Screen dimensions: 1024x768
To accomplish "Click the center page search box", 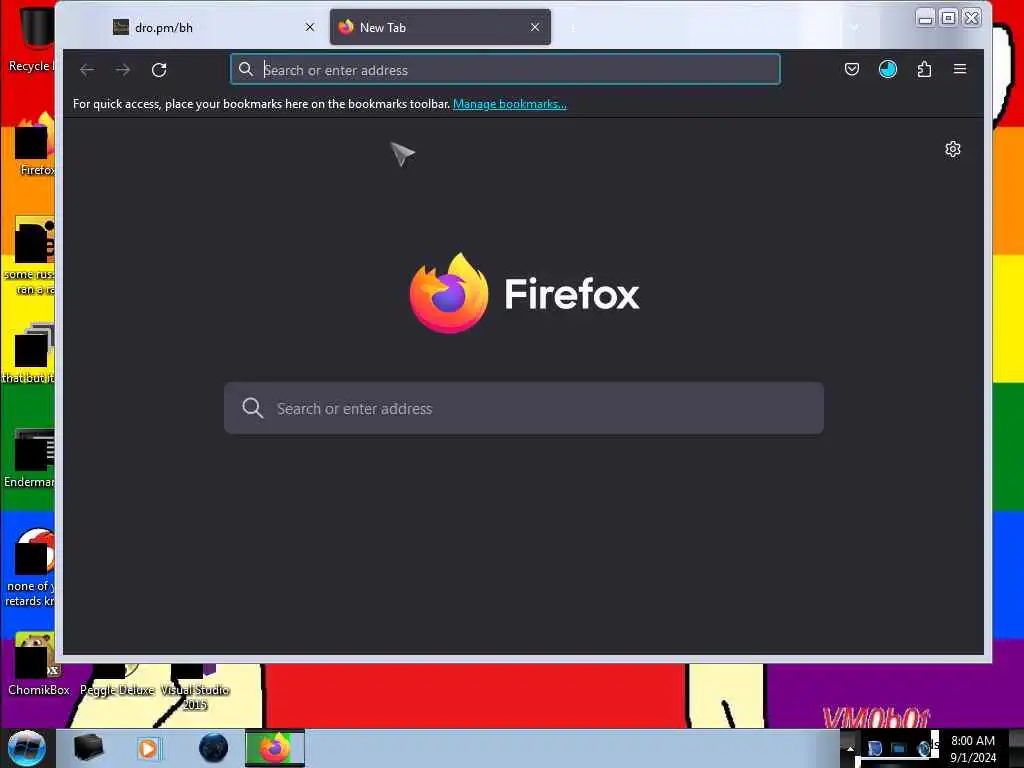I will point(524,408).
